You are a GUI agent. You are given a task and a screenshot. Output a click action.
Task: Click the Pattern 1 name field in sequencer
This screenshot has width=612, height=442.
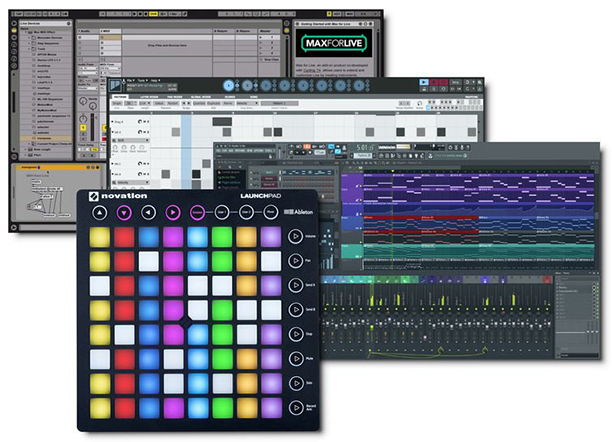[x=280, y=103]
